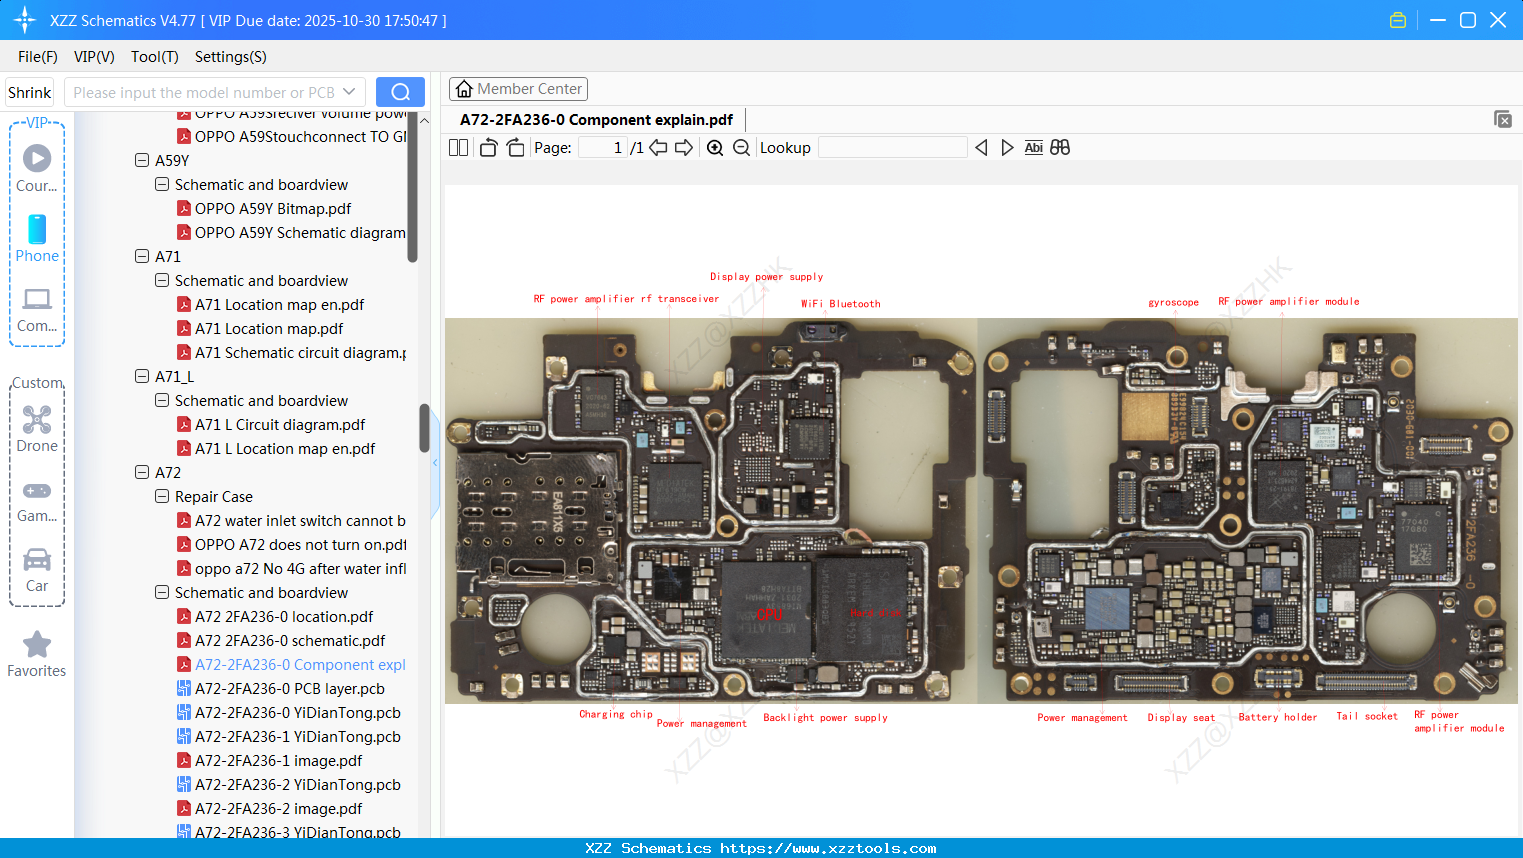Rotate the PDF page clockwise

(514, 146)
